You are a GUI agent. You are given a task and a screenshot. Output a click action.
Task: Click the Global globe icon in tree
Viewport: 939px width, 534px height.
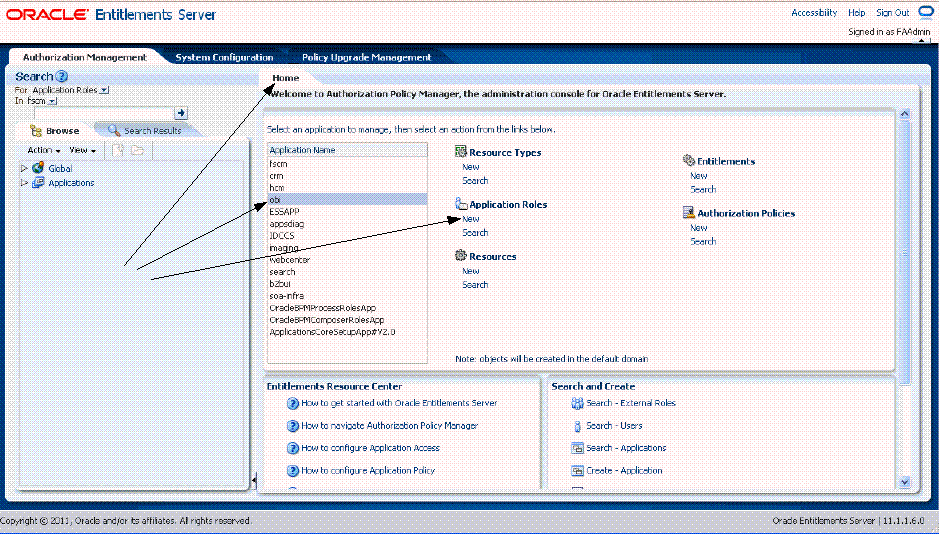pos(38,168)
